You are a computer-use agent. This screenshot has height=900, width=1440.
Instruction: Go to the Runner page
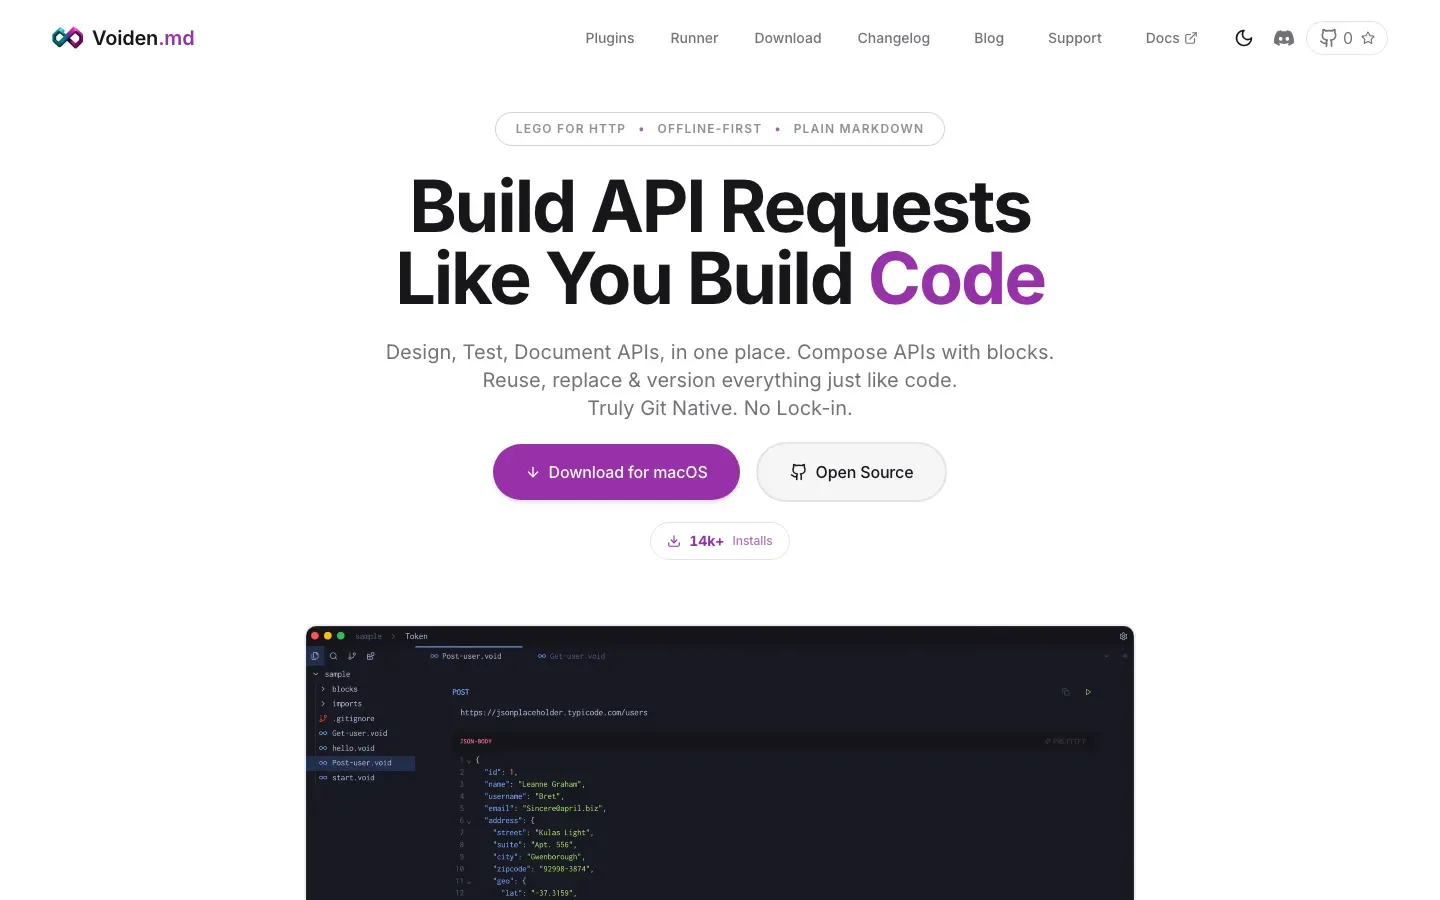[694, 38]
